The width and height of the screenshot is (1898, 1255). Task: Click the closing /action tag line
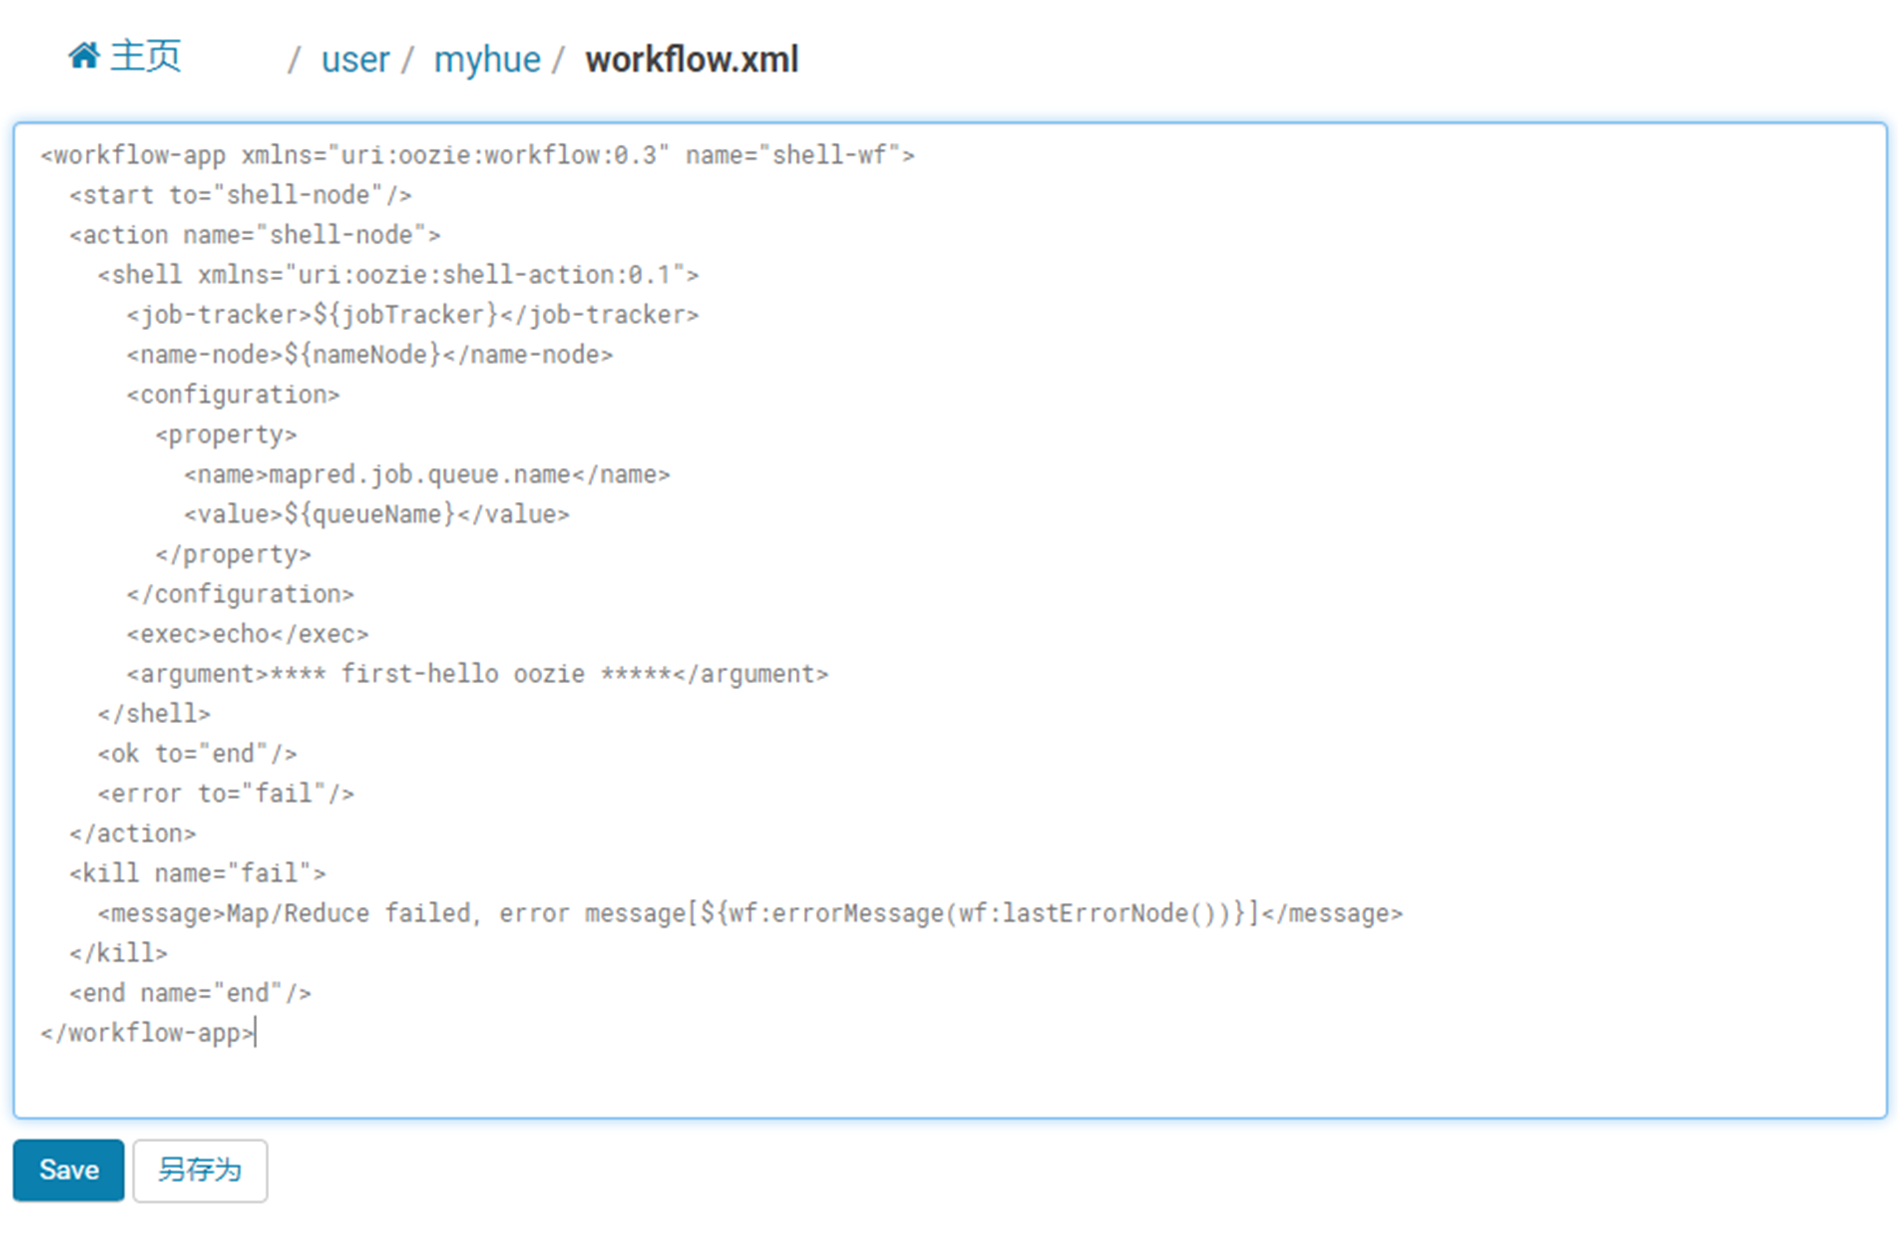point(133,834)
